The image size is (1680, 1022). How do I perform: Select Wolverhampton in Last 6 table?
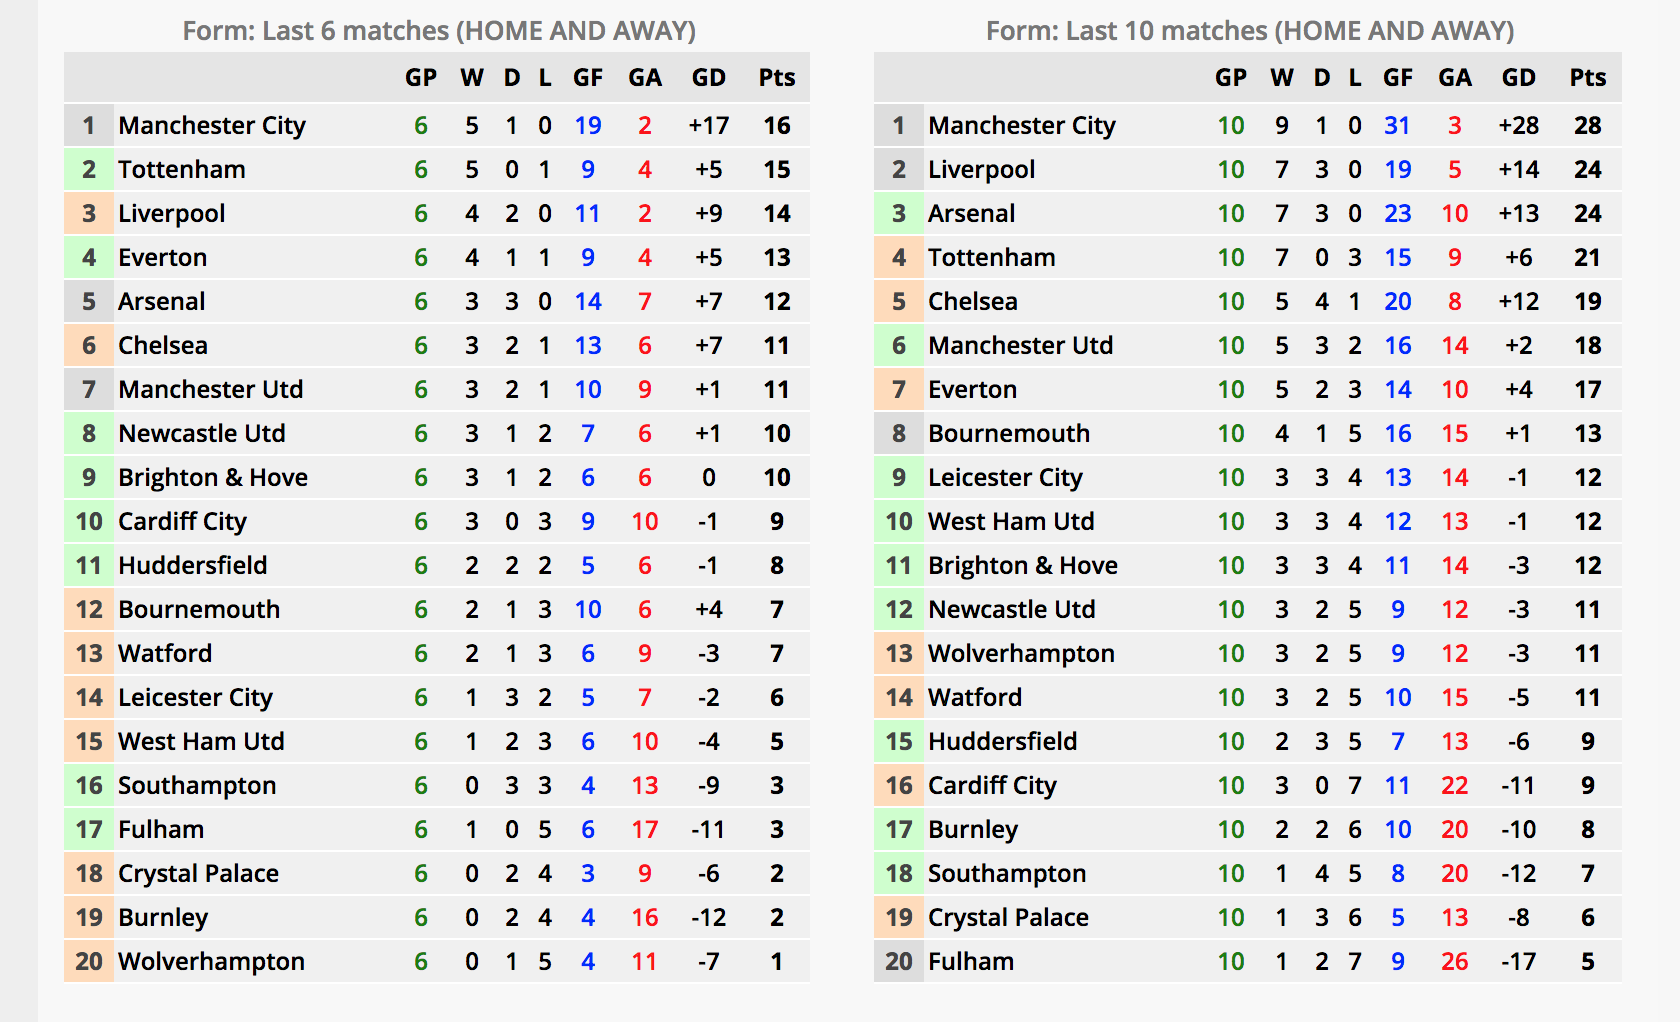211,962
